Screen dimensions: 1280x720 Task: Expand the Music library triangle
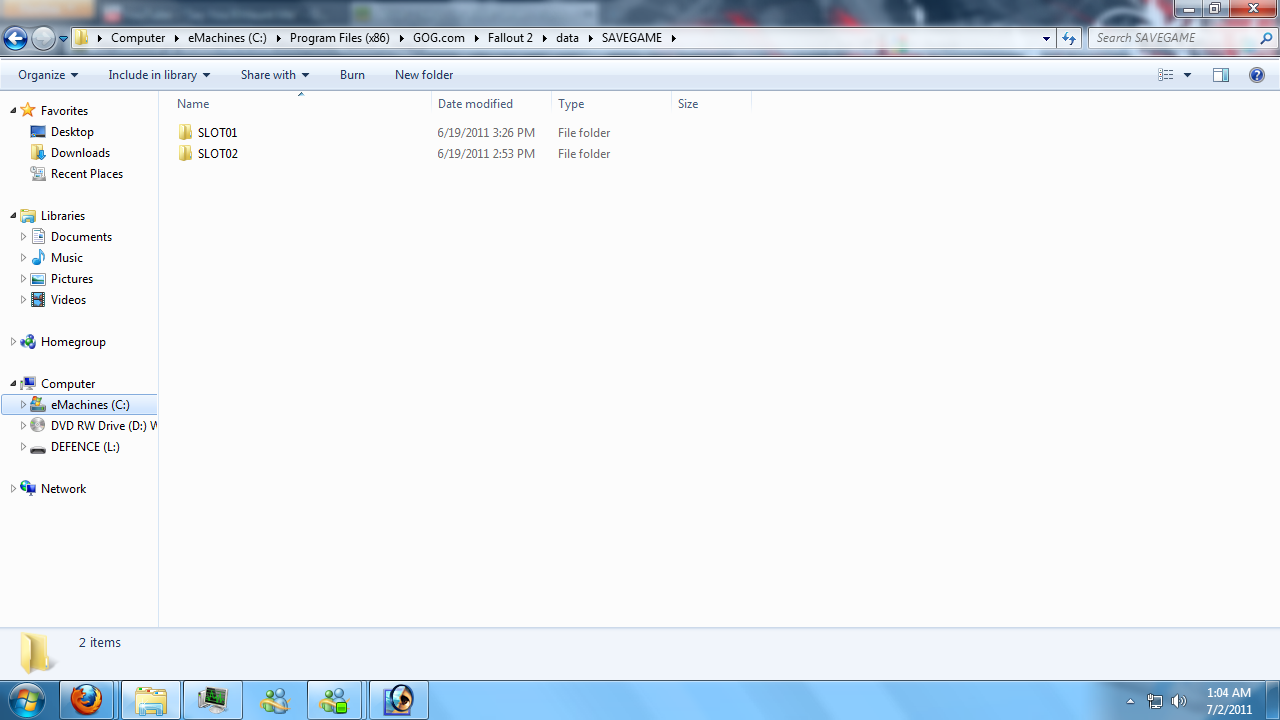[23, 258]
